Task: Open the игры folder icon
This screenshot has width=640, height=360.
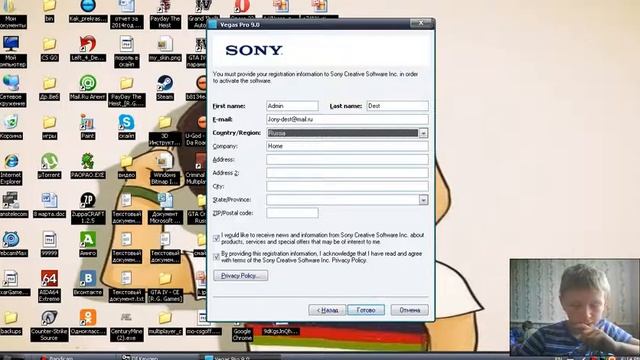Action: coord(49,122)
